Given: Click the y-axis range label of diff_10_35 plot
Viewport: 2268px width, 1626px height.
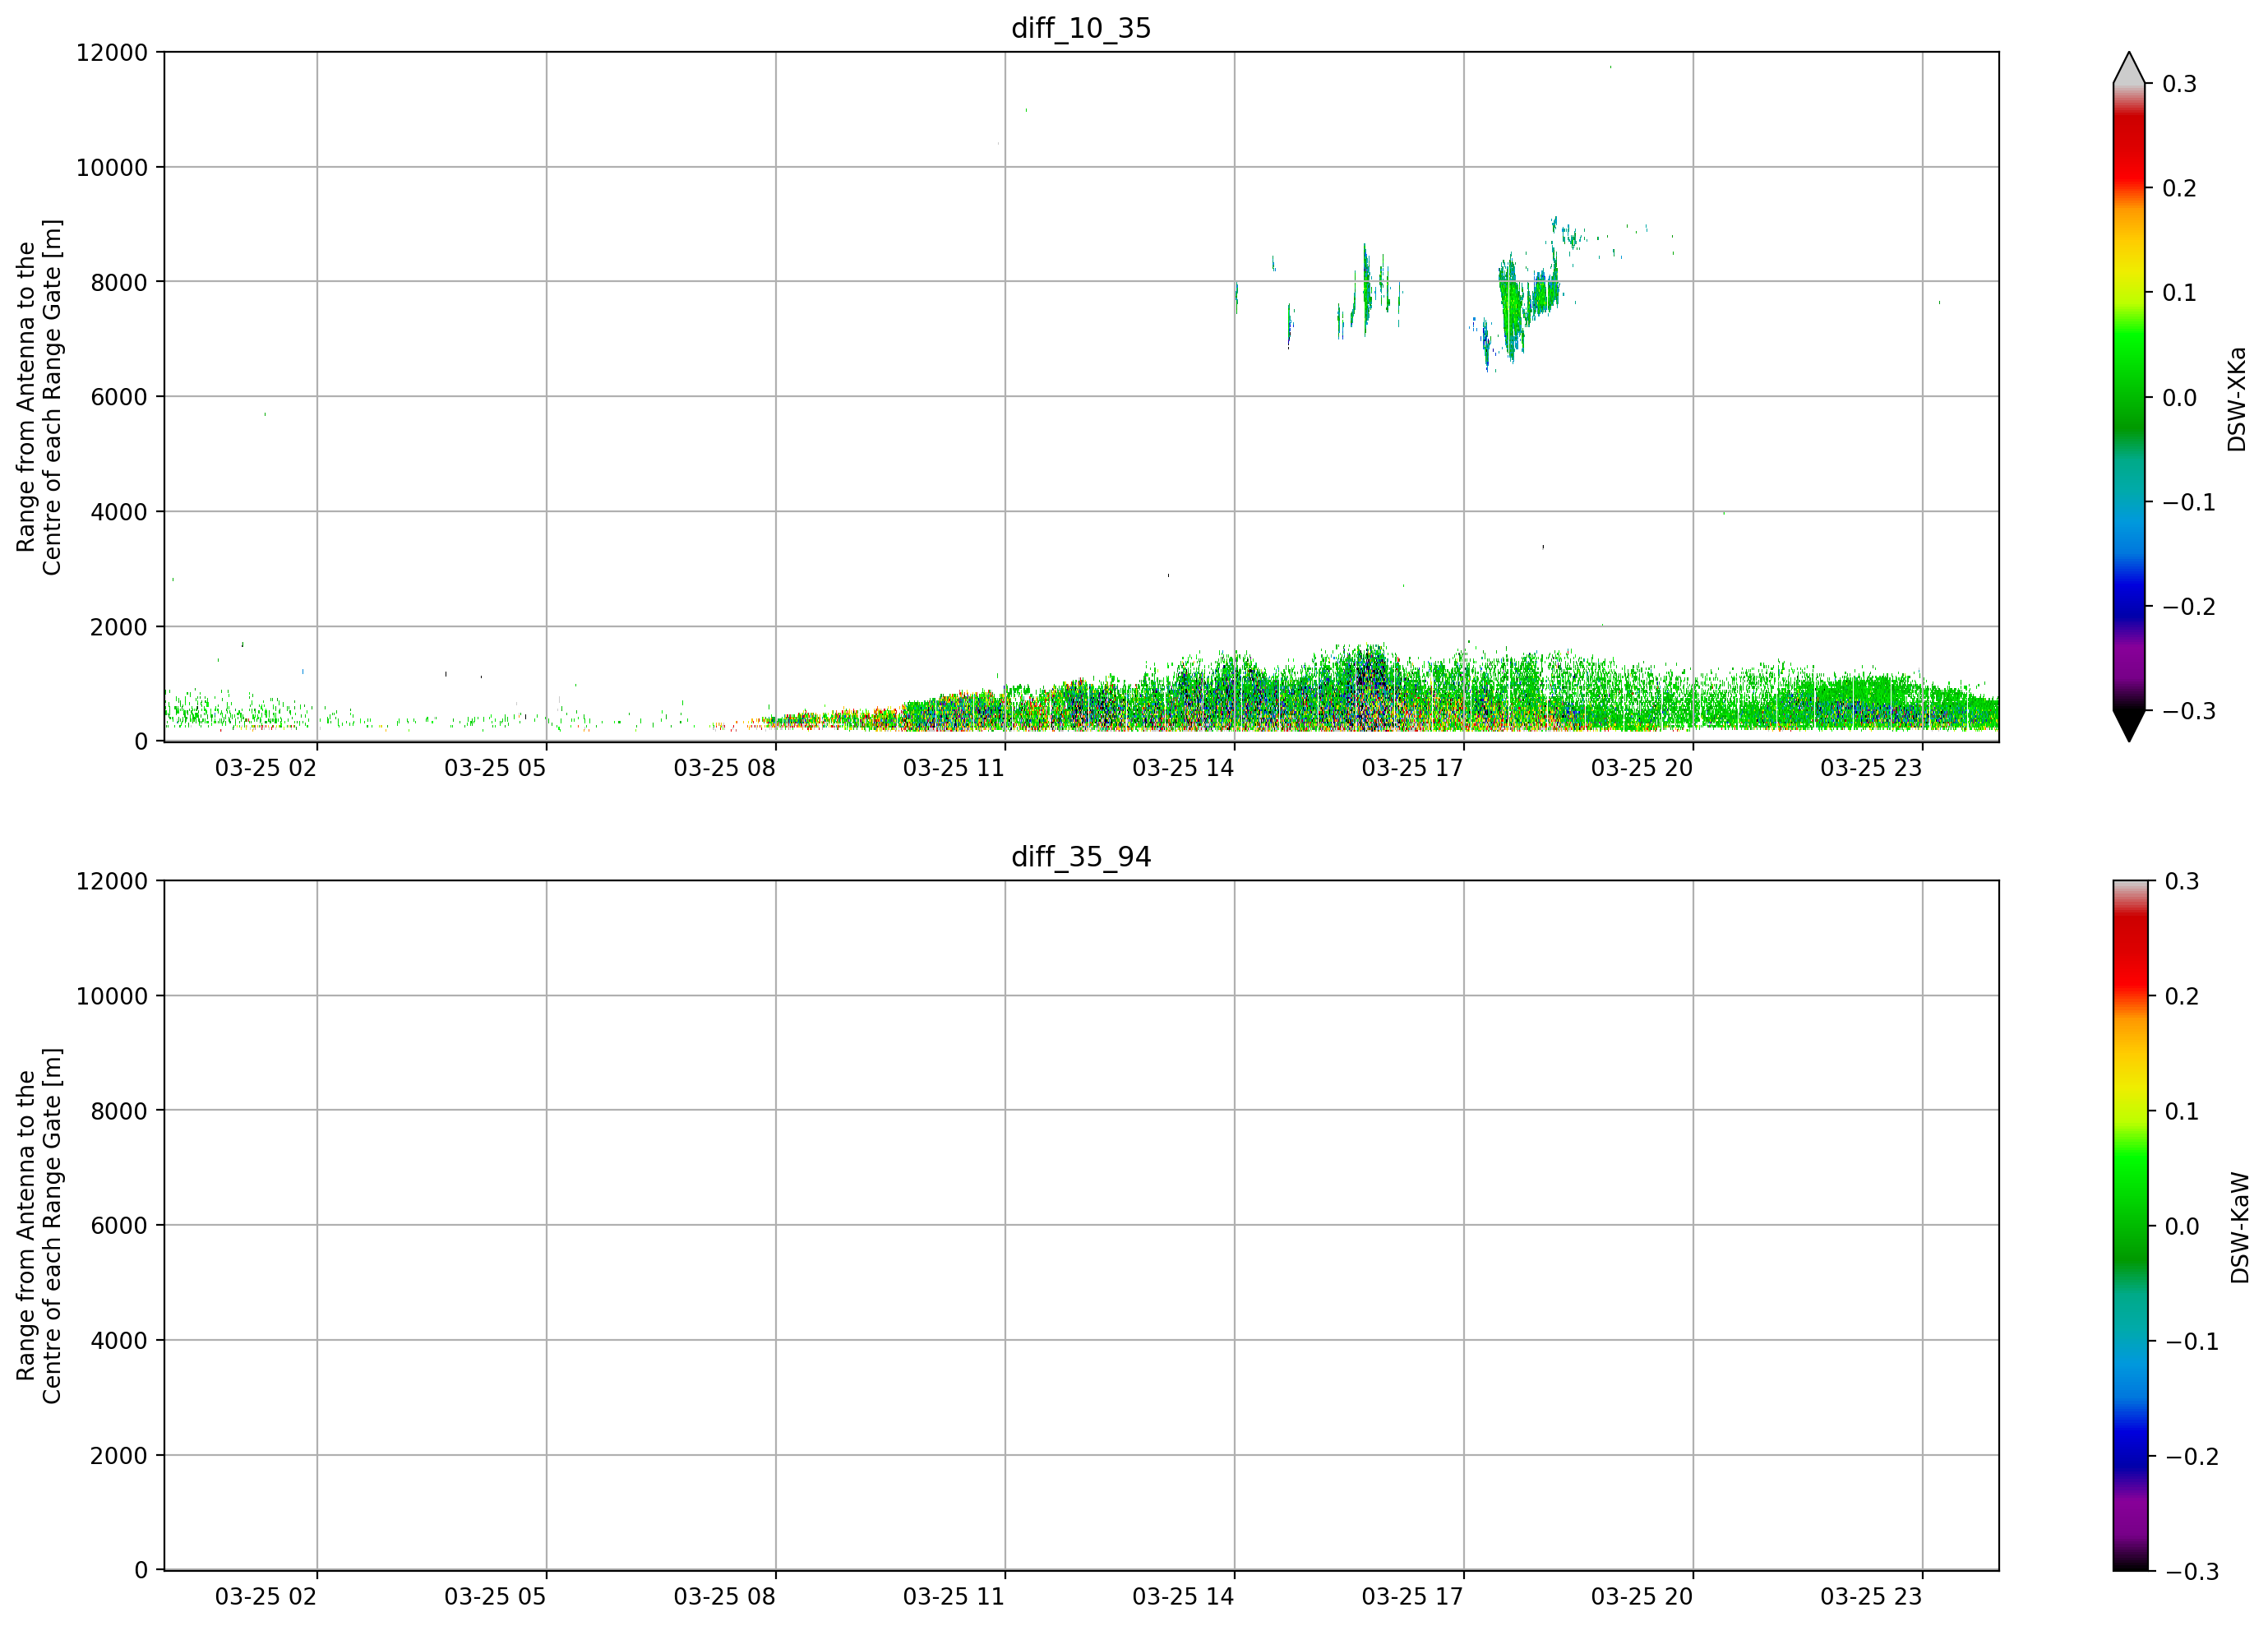Looking at the screenshot, I should 39,397.
